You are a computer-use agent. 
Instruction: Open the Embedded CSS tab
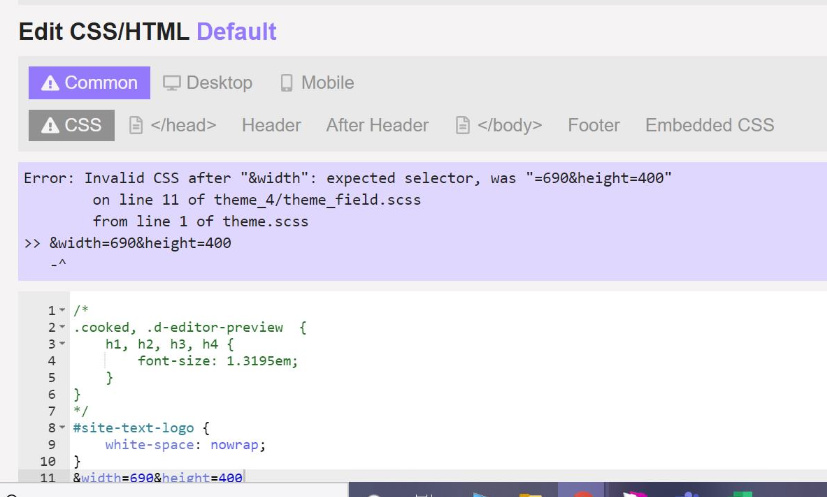[709, 126]
